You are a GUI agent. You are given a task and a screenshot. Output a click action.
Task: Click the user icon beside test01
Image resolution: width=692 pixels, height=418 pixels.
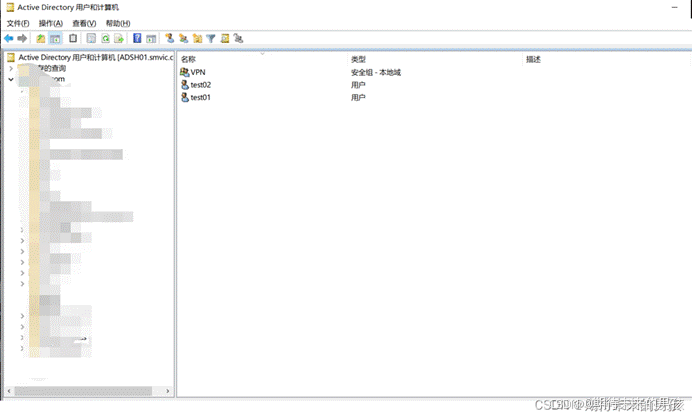tap(185, 97)
